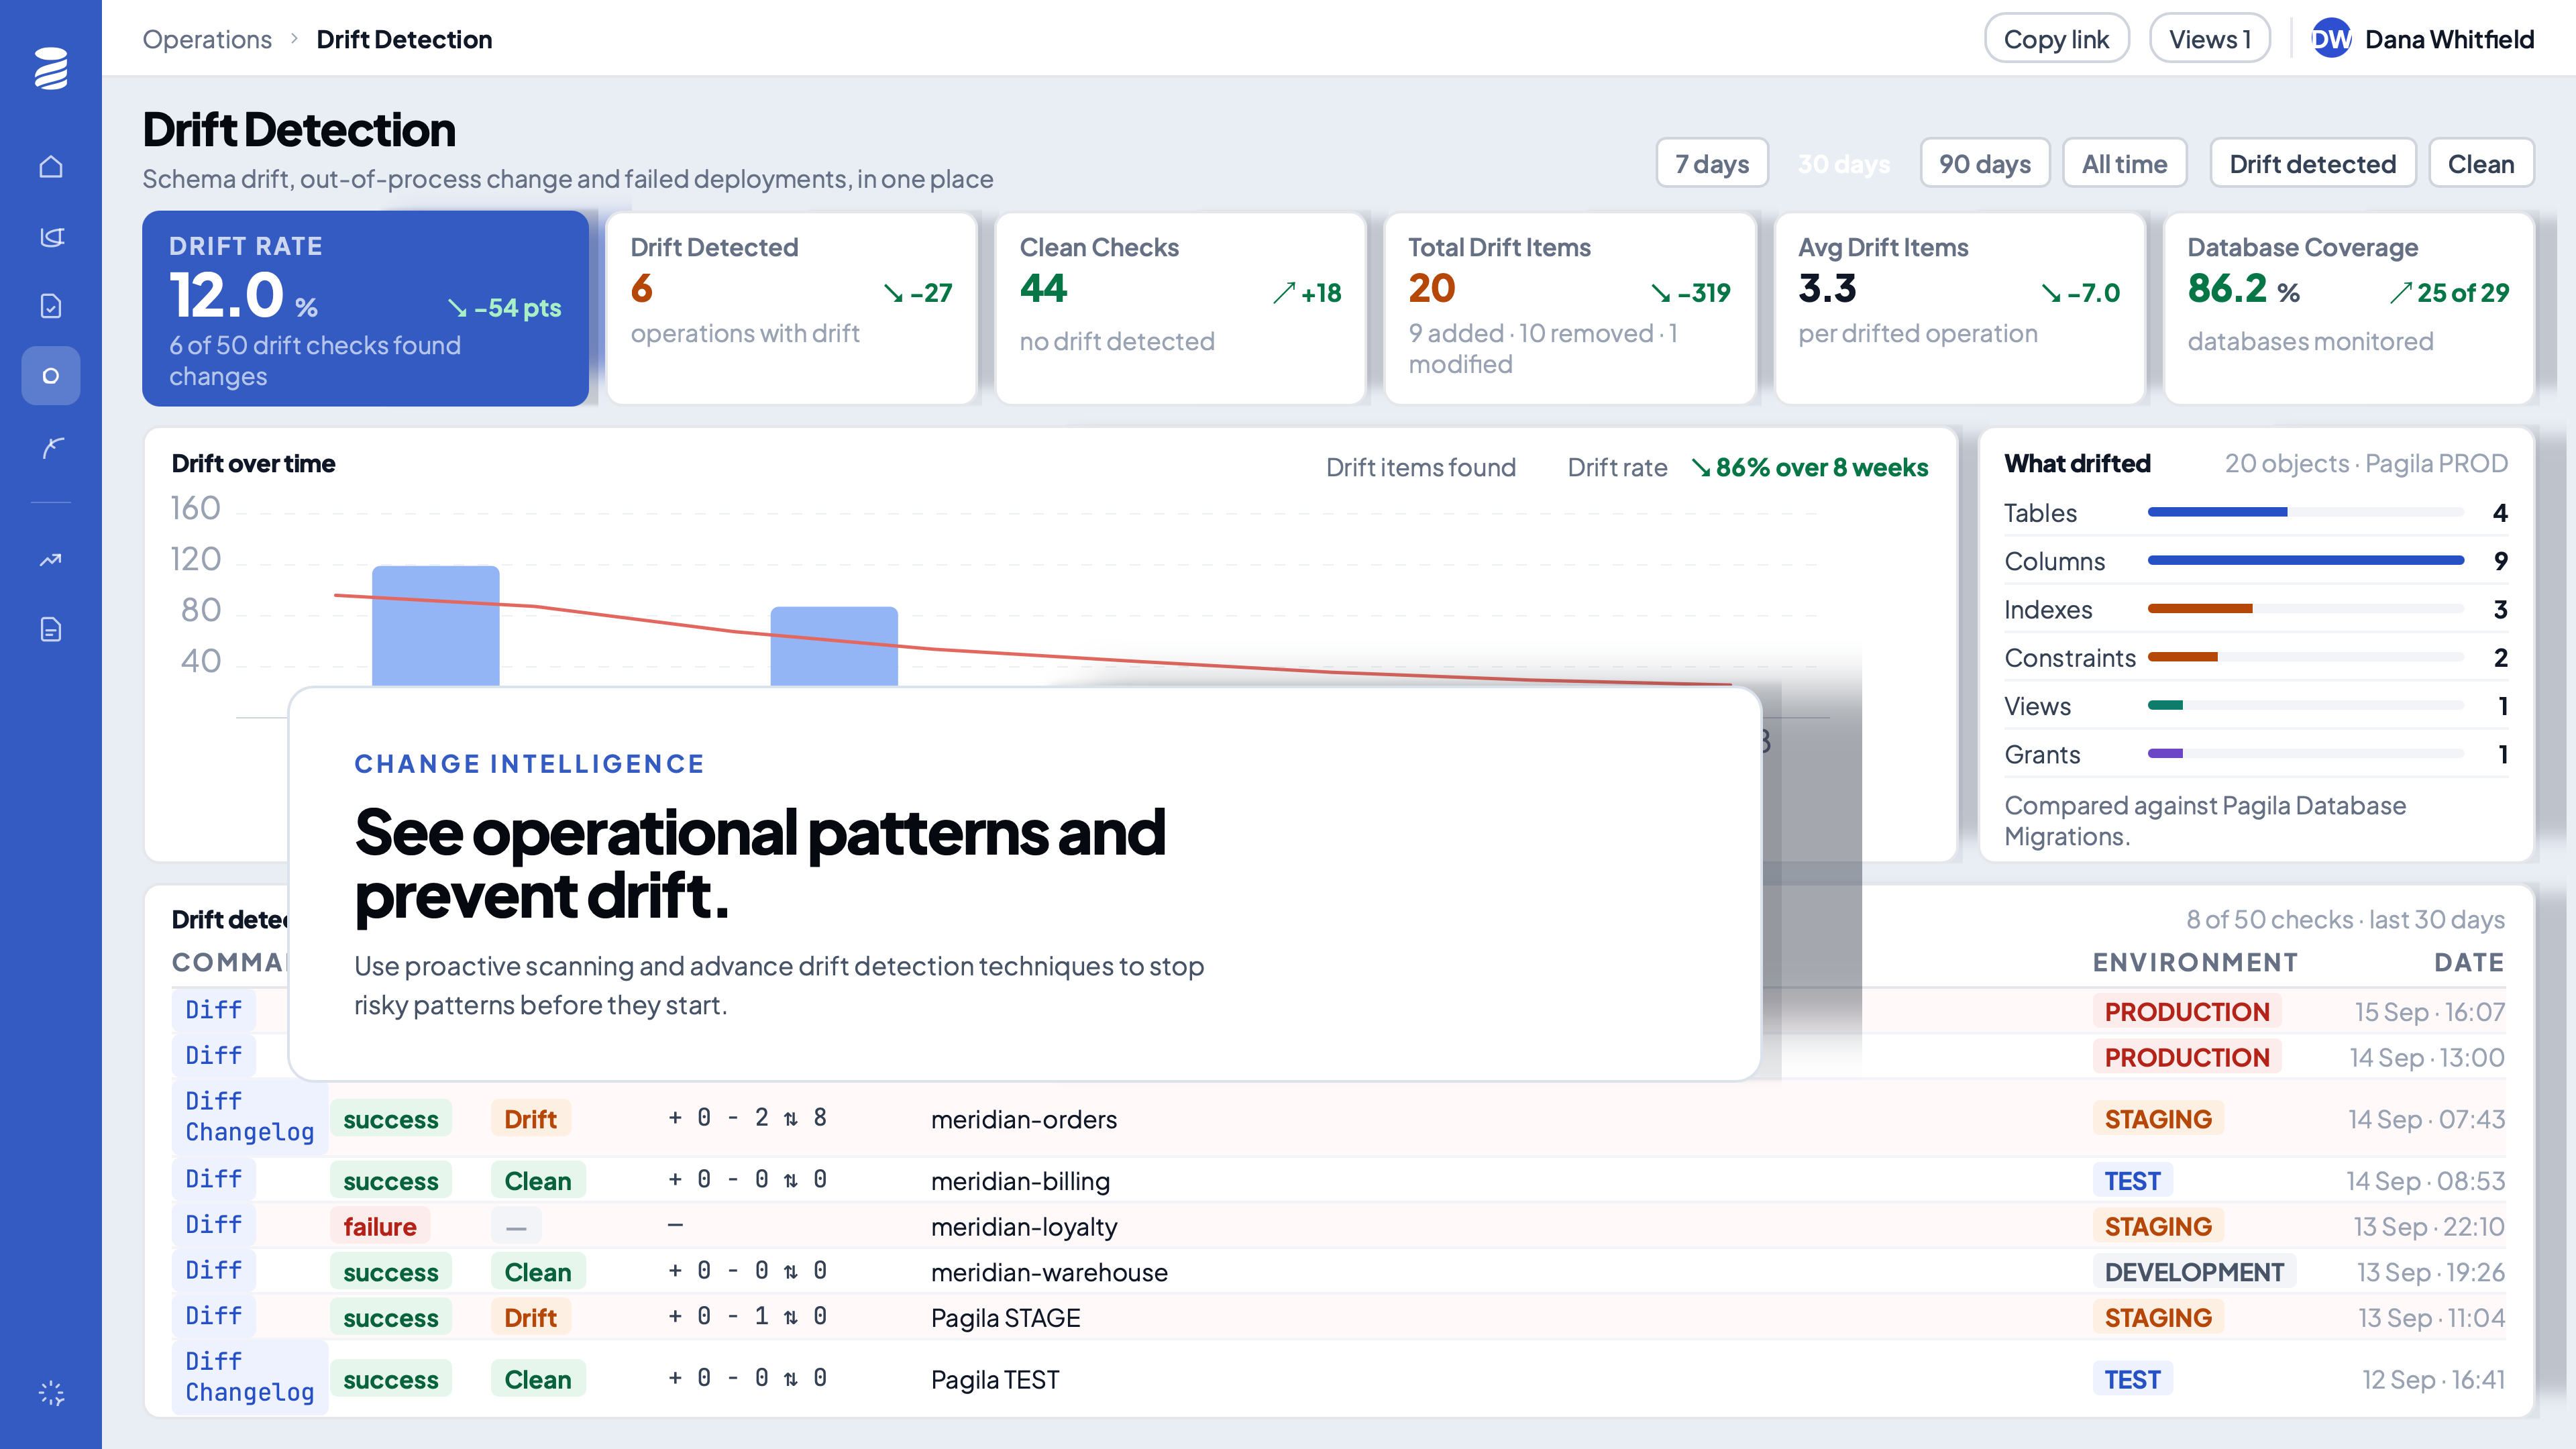The height and width of the screenshot is (1449, 2576).
Task: Select the 90 days range
Action: tap(1984, 163)
